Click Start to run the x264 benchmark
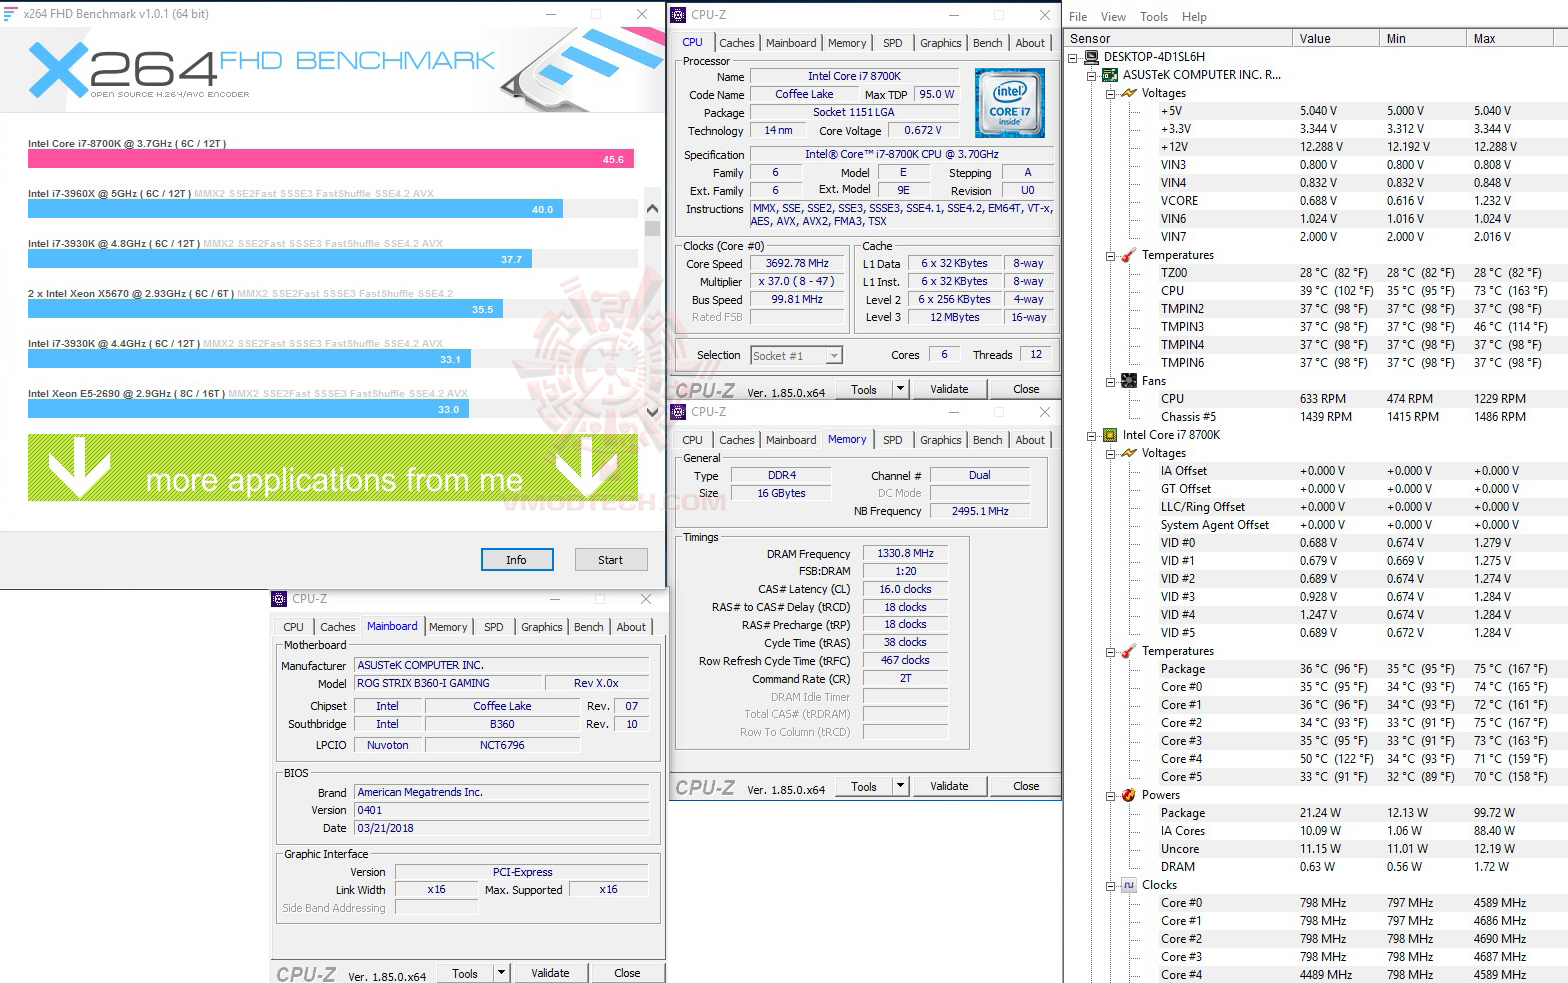Screen dimensions: 1568x983 tap(610, 560)
